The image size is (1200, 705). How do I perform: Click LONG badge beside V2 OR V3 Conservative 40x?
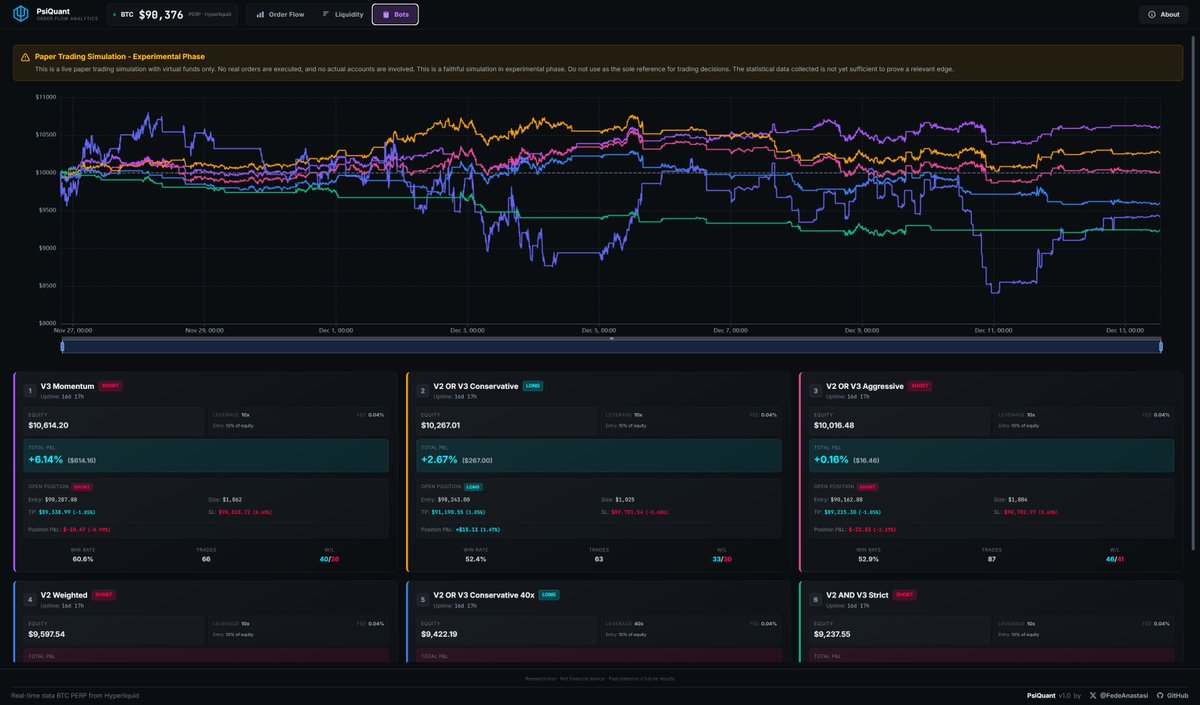point(549,594)
